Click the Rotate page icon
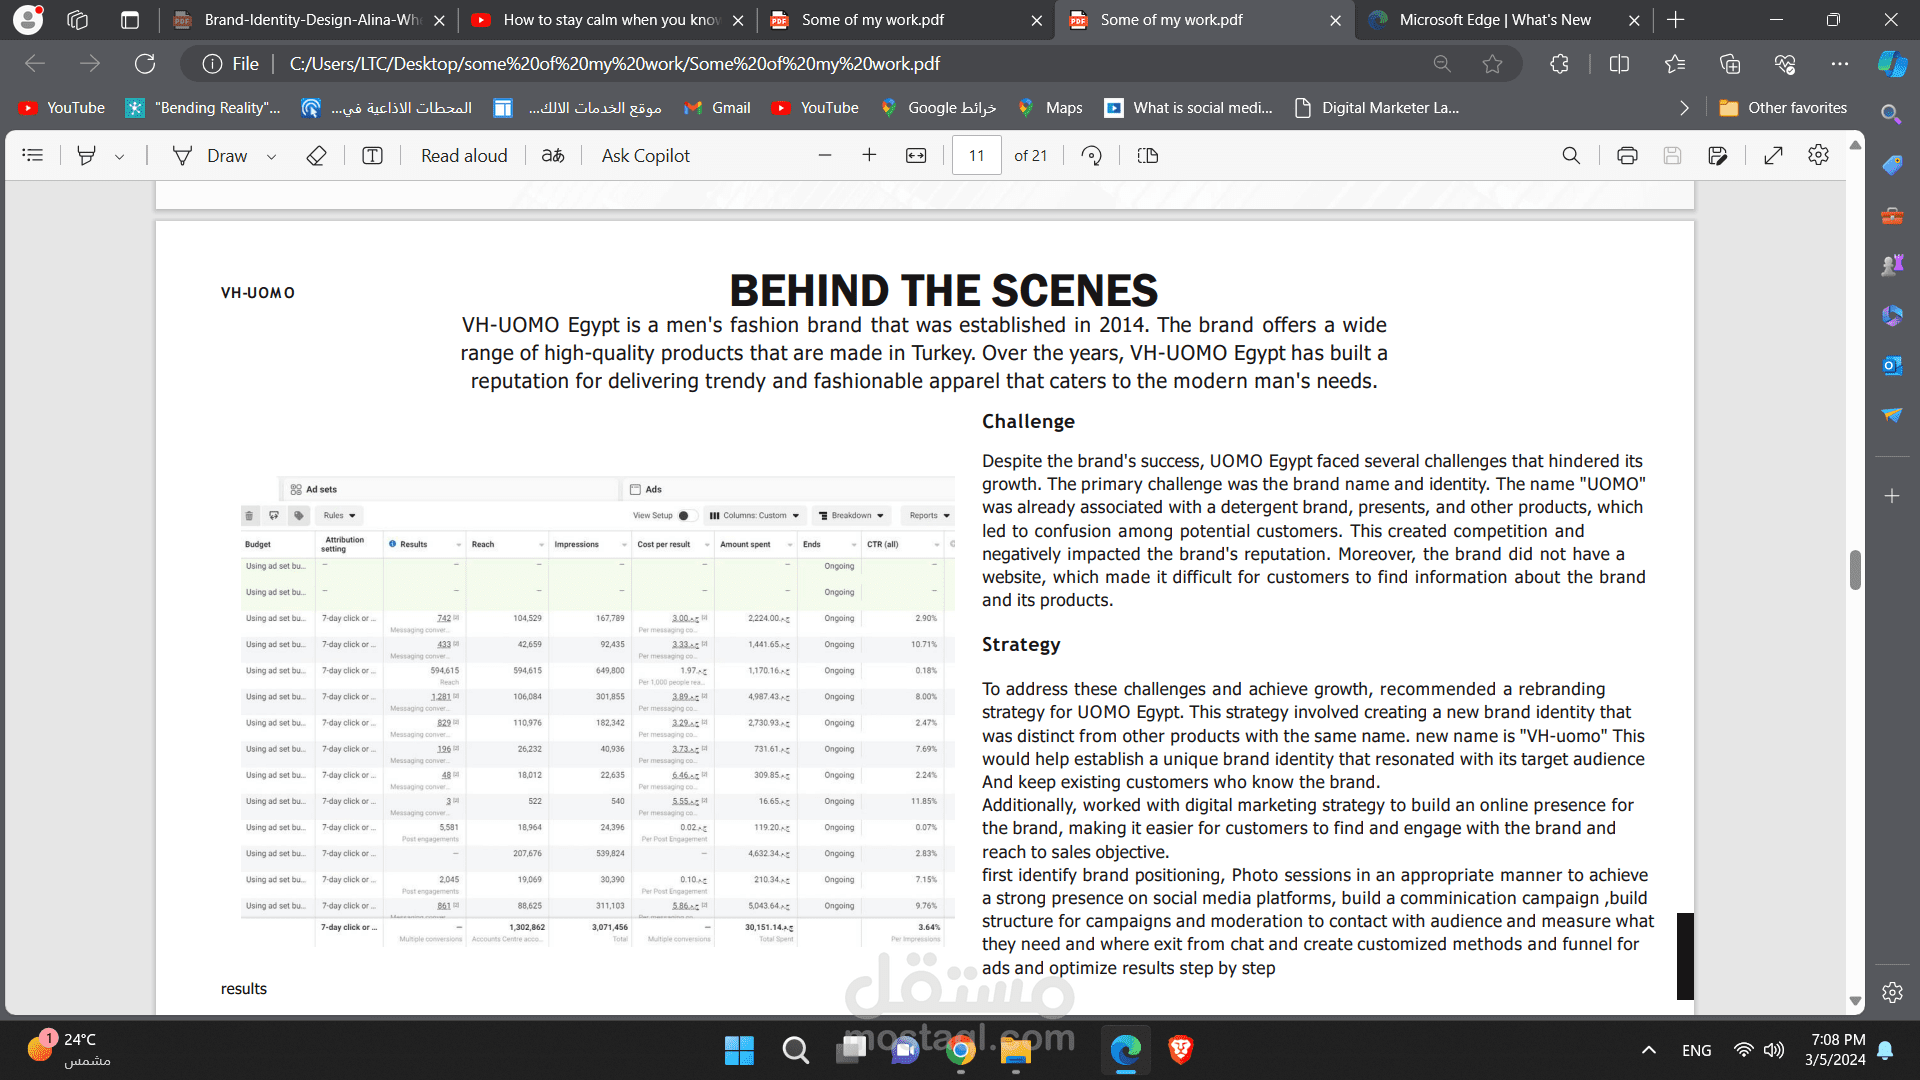1920x1080 pixels. coord(1092,155)
